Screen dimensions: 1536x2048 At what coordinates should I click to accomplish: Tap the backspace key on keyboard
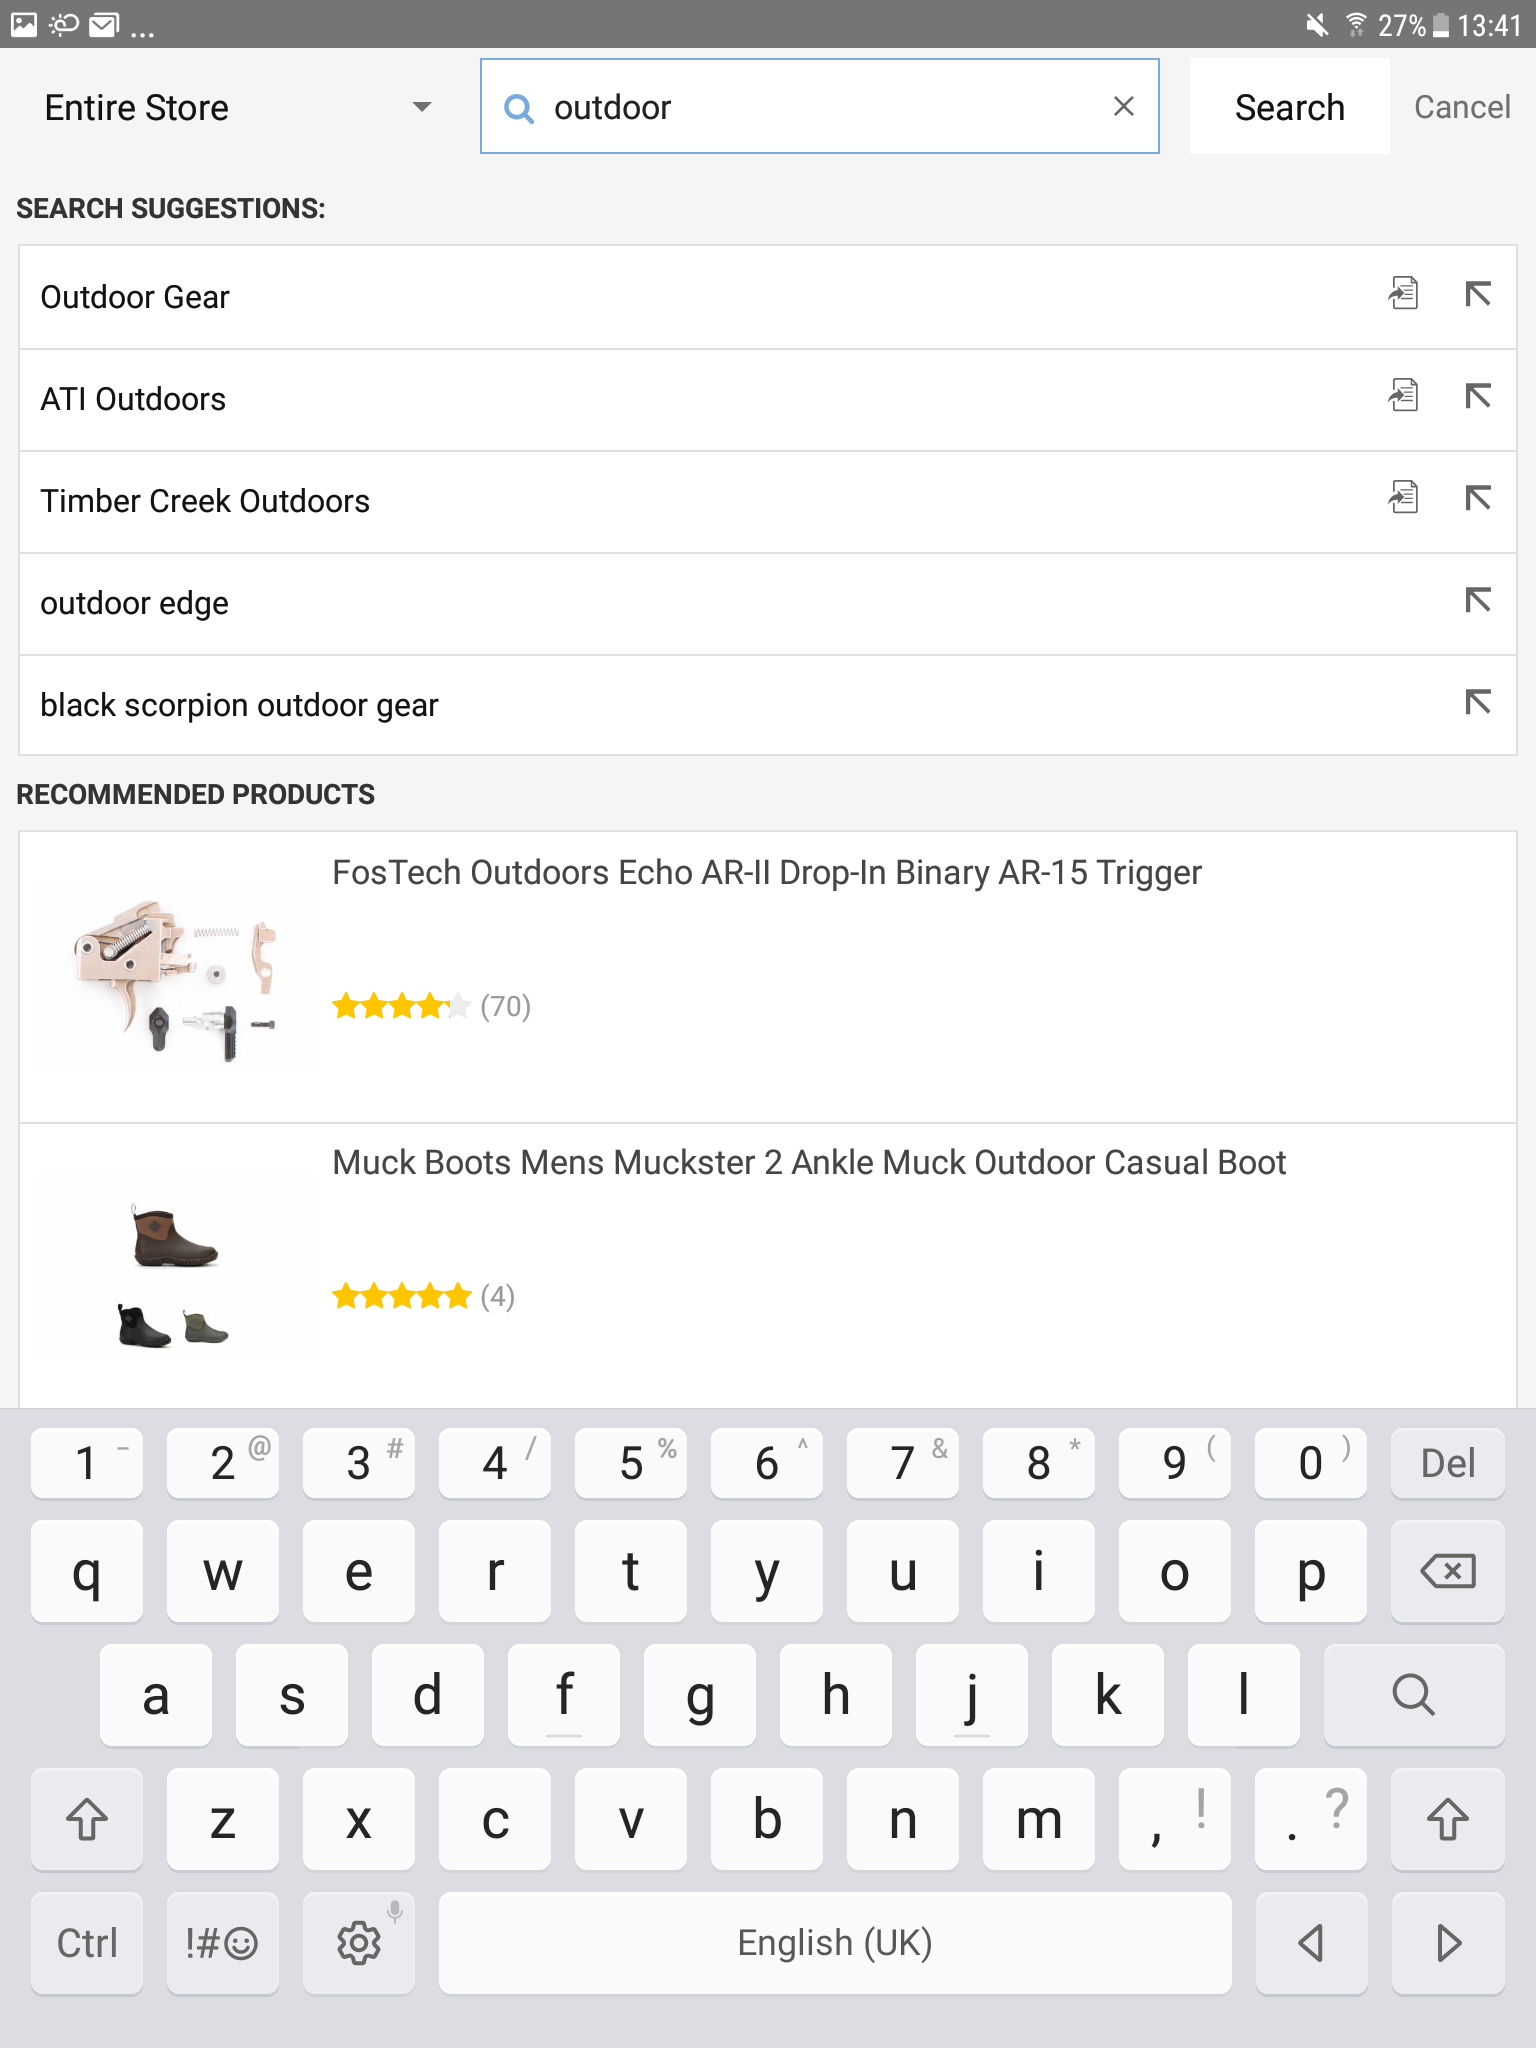click(1447, 1571)
